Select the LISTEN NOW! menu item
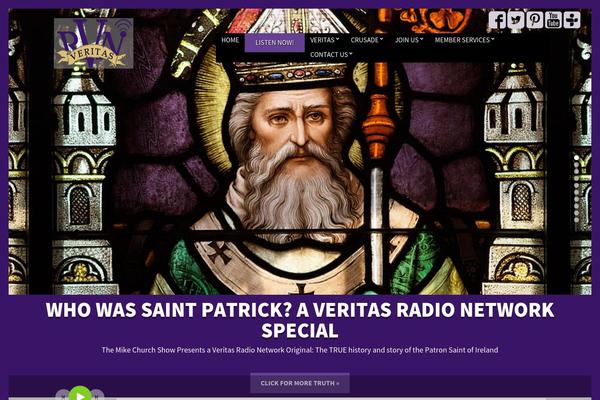The width and height of the screenshot is (600, 400). (275, 42)
